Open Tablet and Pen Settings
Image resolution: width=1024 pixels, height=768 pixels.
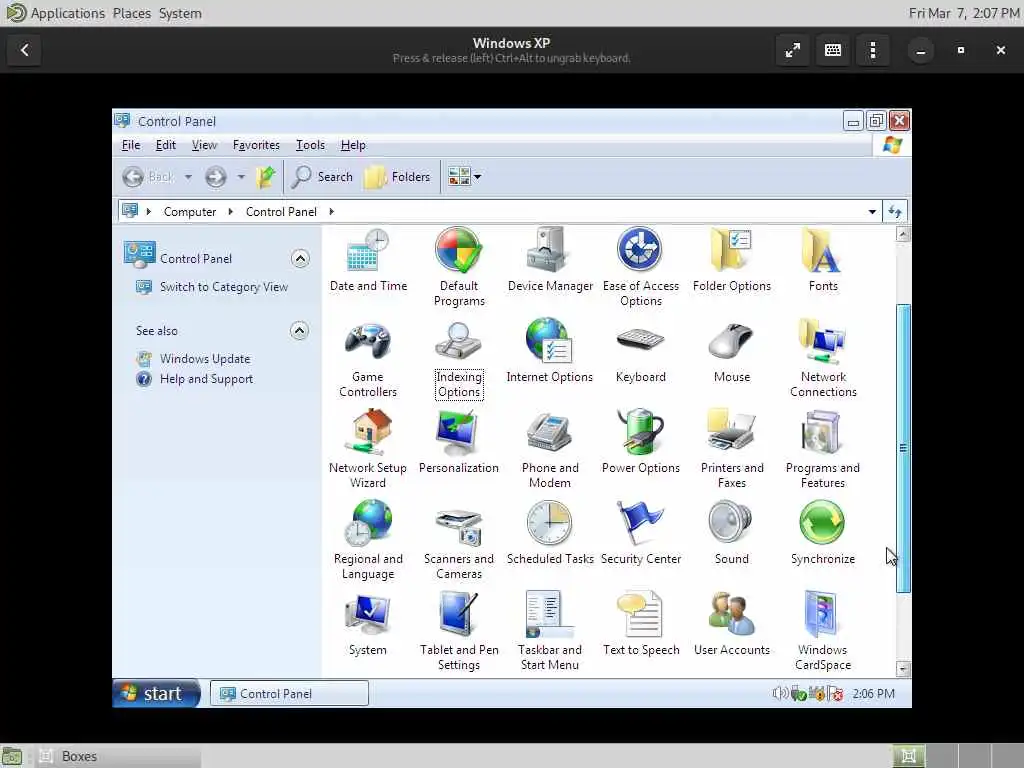pyautogui.click(x=459, y=632)
